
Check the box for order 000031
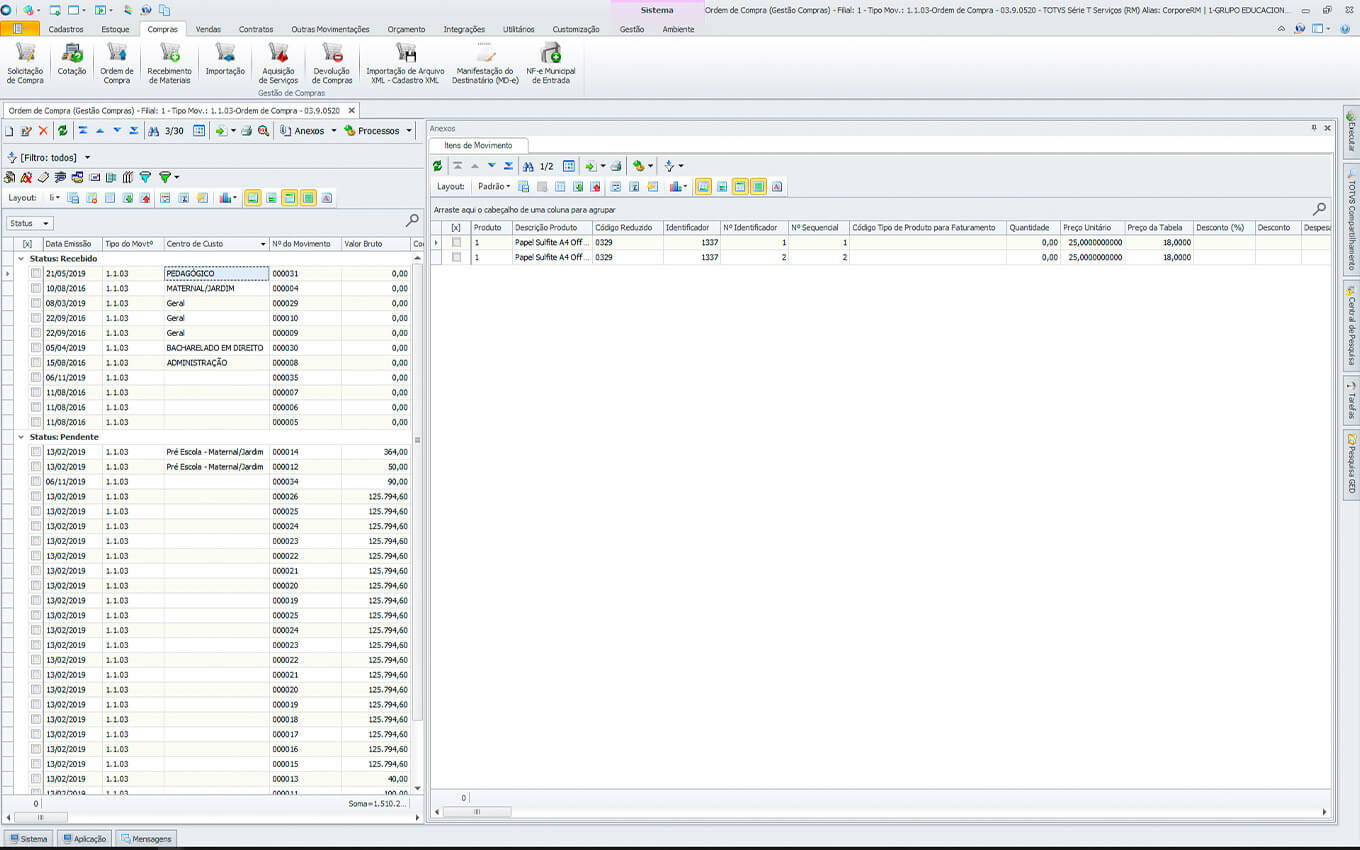coord(36,273)
